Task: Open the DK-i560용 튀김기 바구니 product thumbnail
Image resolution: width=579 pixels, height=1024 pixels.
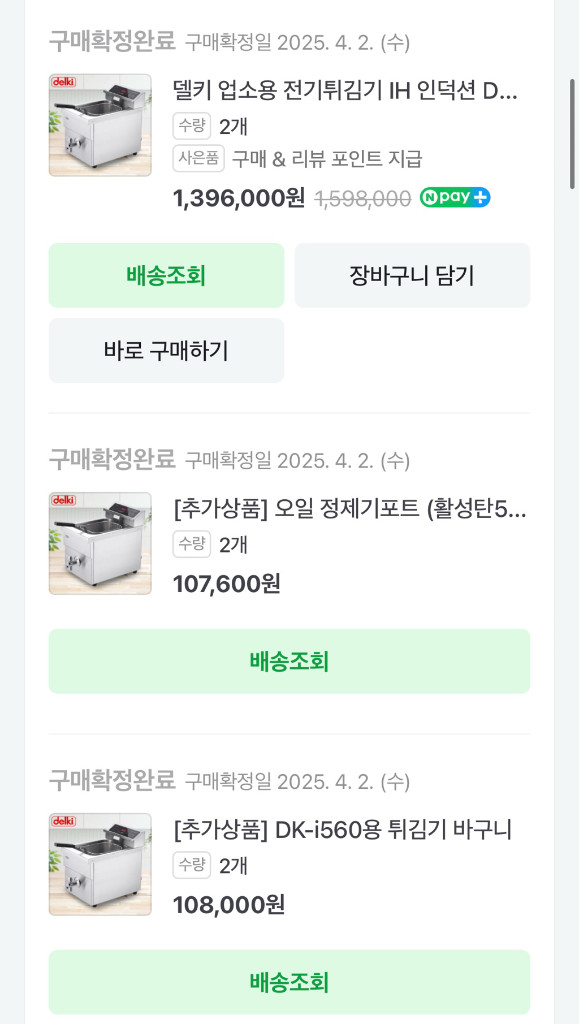Action: tap(100, 864)
